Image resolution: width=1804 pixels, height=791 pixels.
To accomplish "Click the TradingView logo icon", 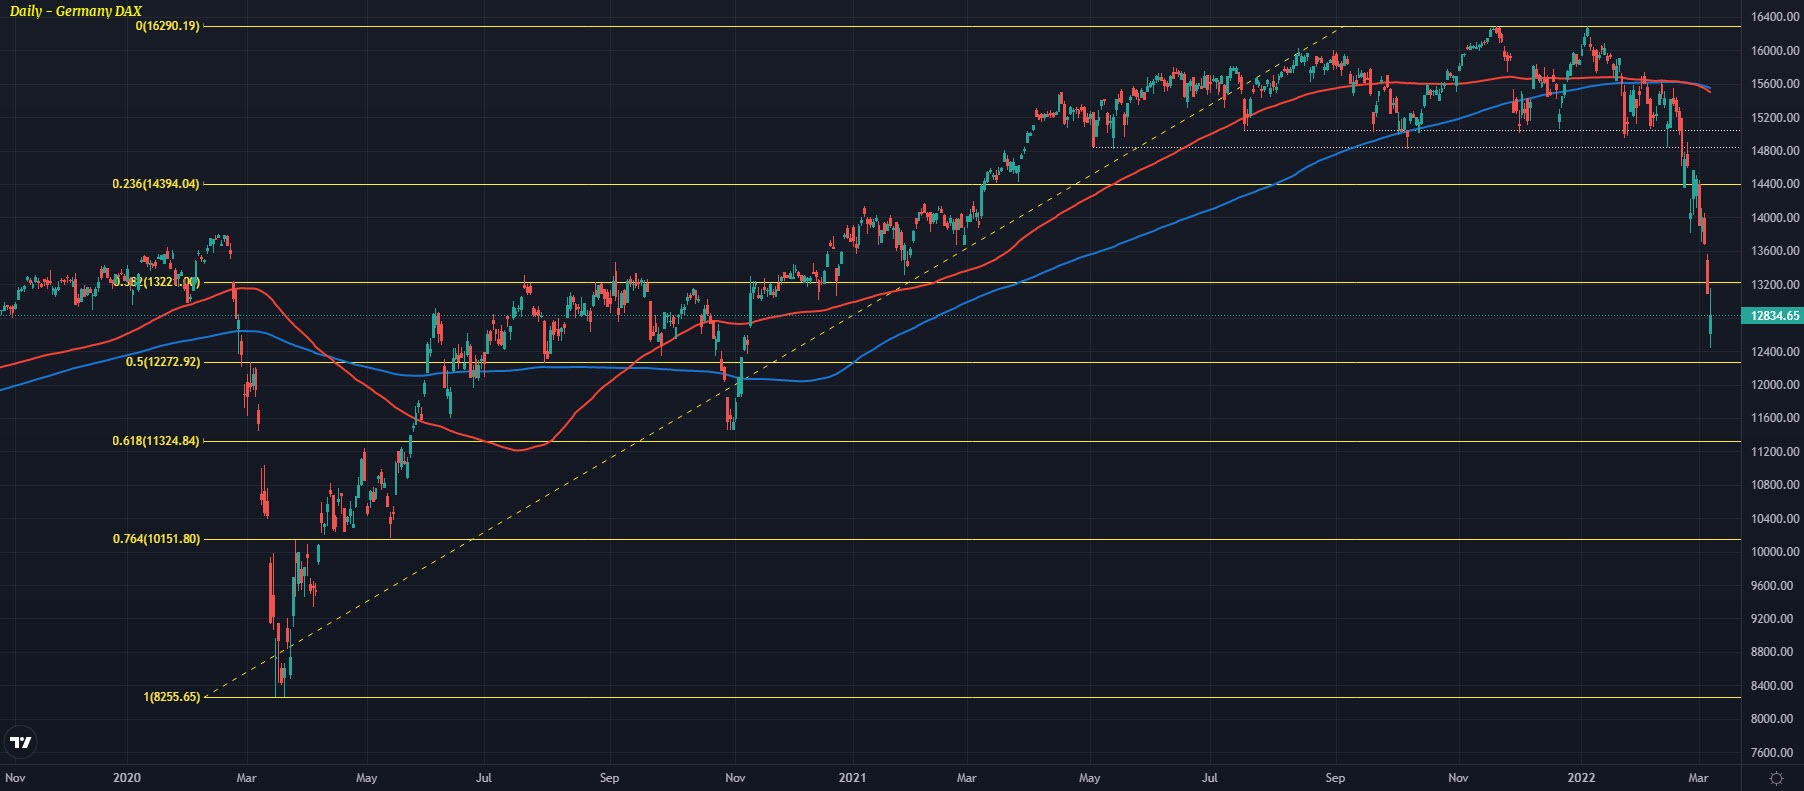I will click(20, 742).
